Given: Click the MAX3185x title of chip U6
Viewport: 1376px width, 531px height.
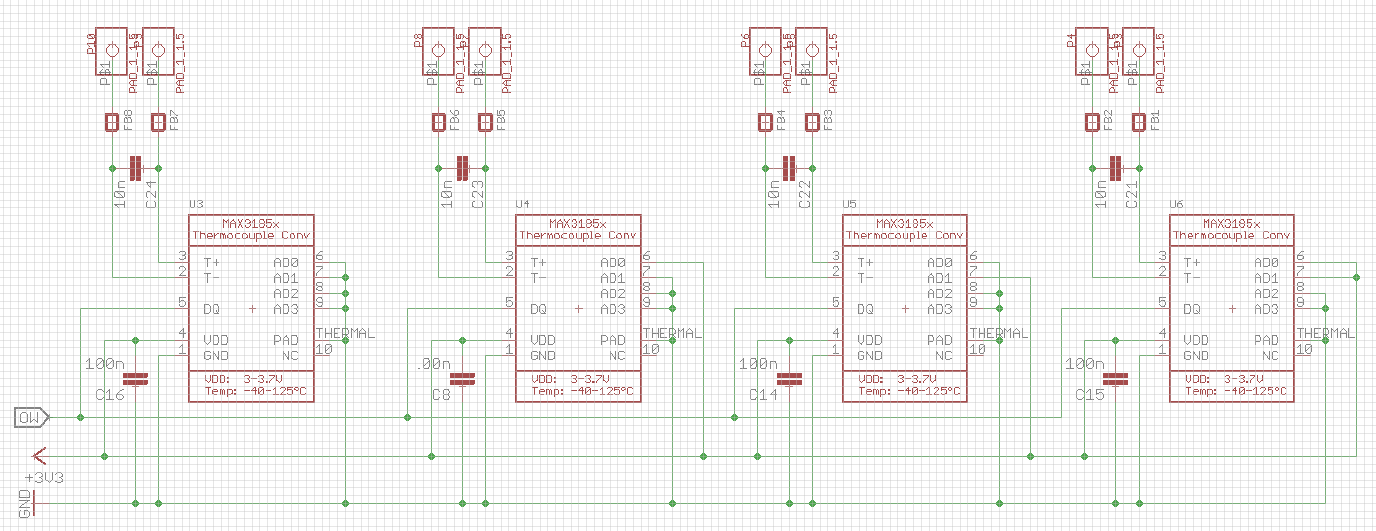Looking at the screenshot, I should (x=1231, y=224).
